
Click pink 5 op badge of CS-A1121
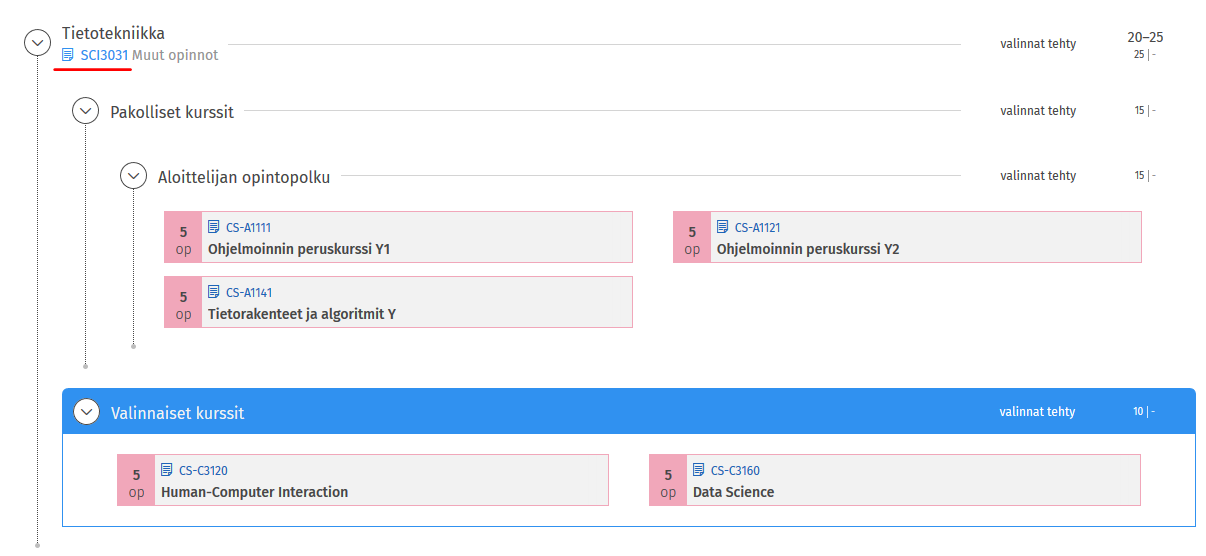coord(691,238)
